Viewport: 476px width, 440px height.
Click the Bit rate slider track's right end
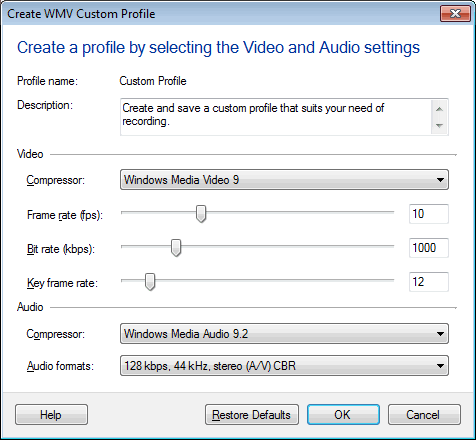pyautogui.click(x=392, y=246)
